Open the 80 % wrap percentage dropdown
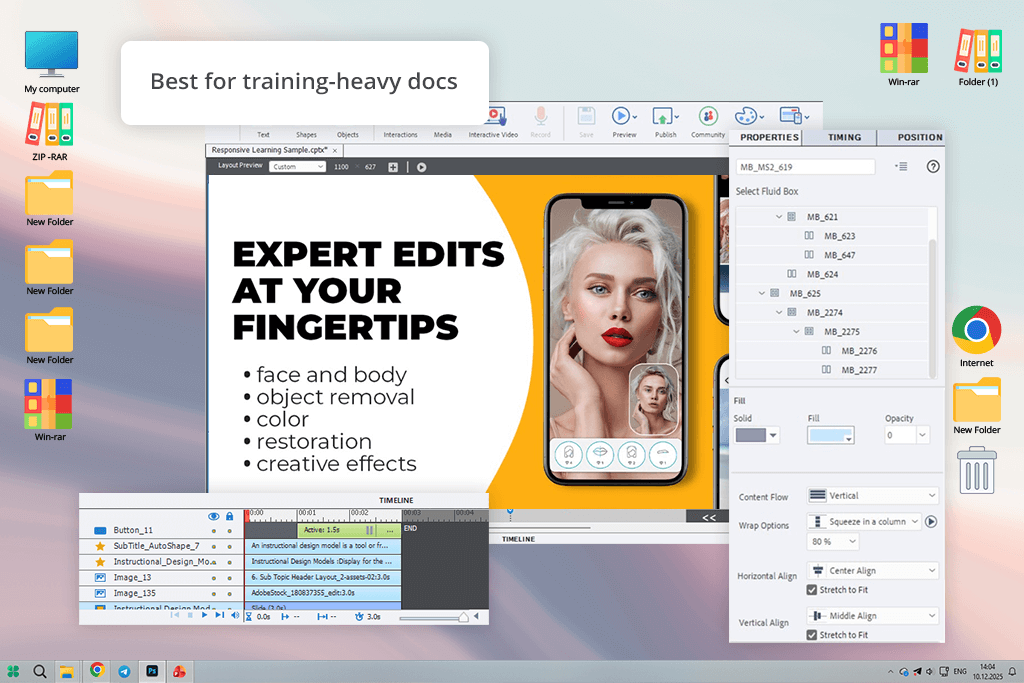 833,541
